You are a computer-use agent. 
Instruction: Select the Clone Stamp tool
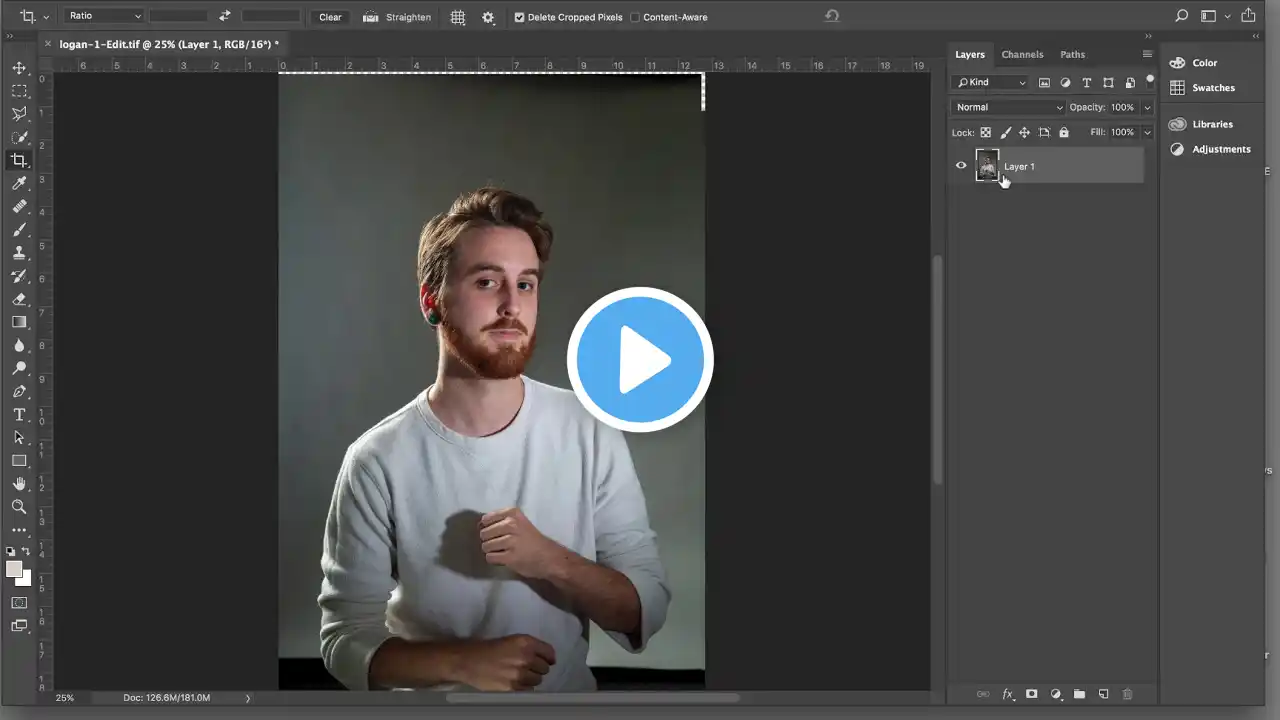19,253
